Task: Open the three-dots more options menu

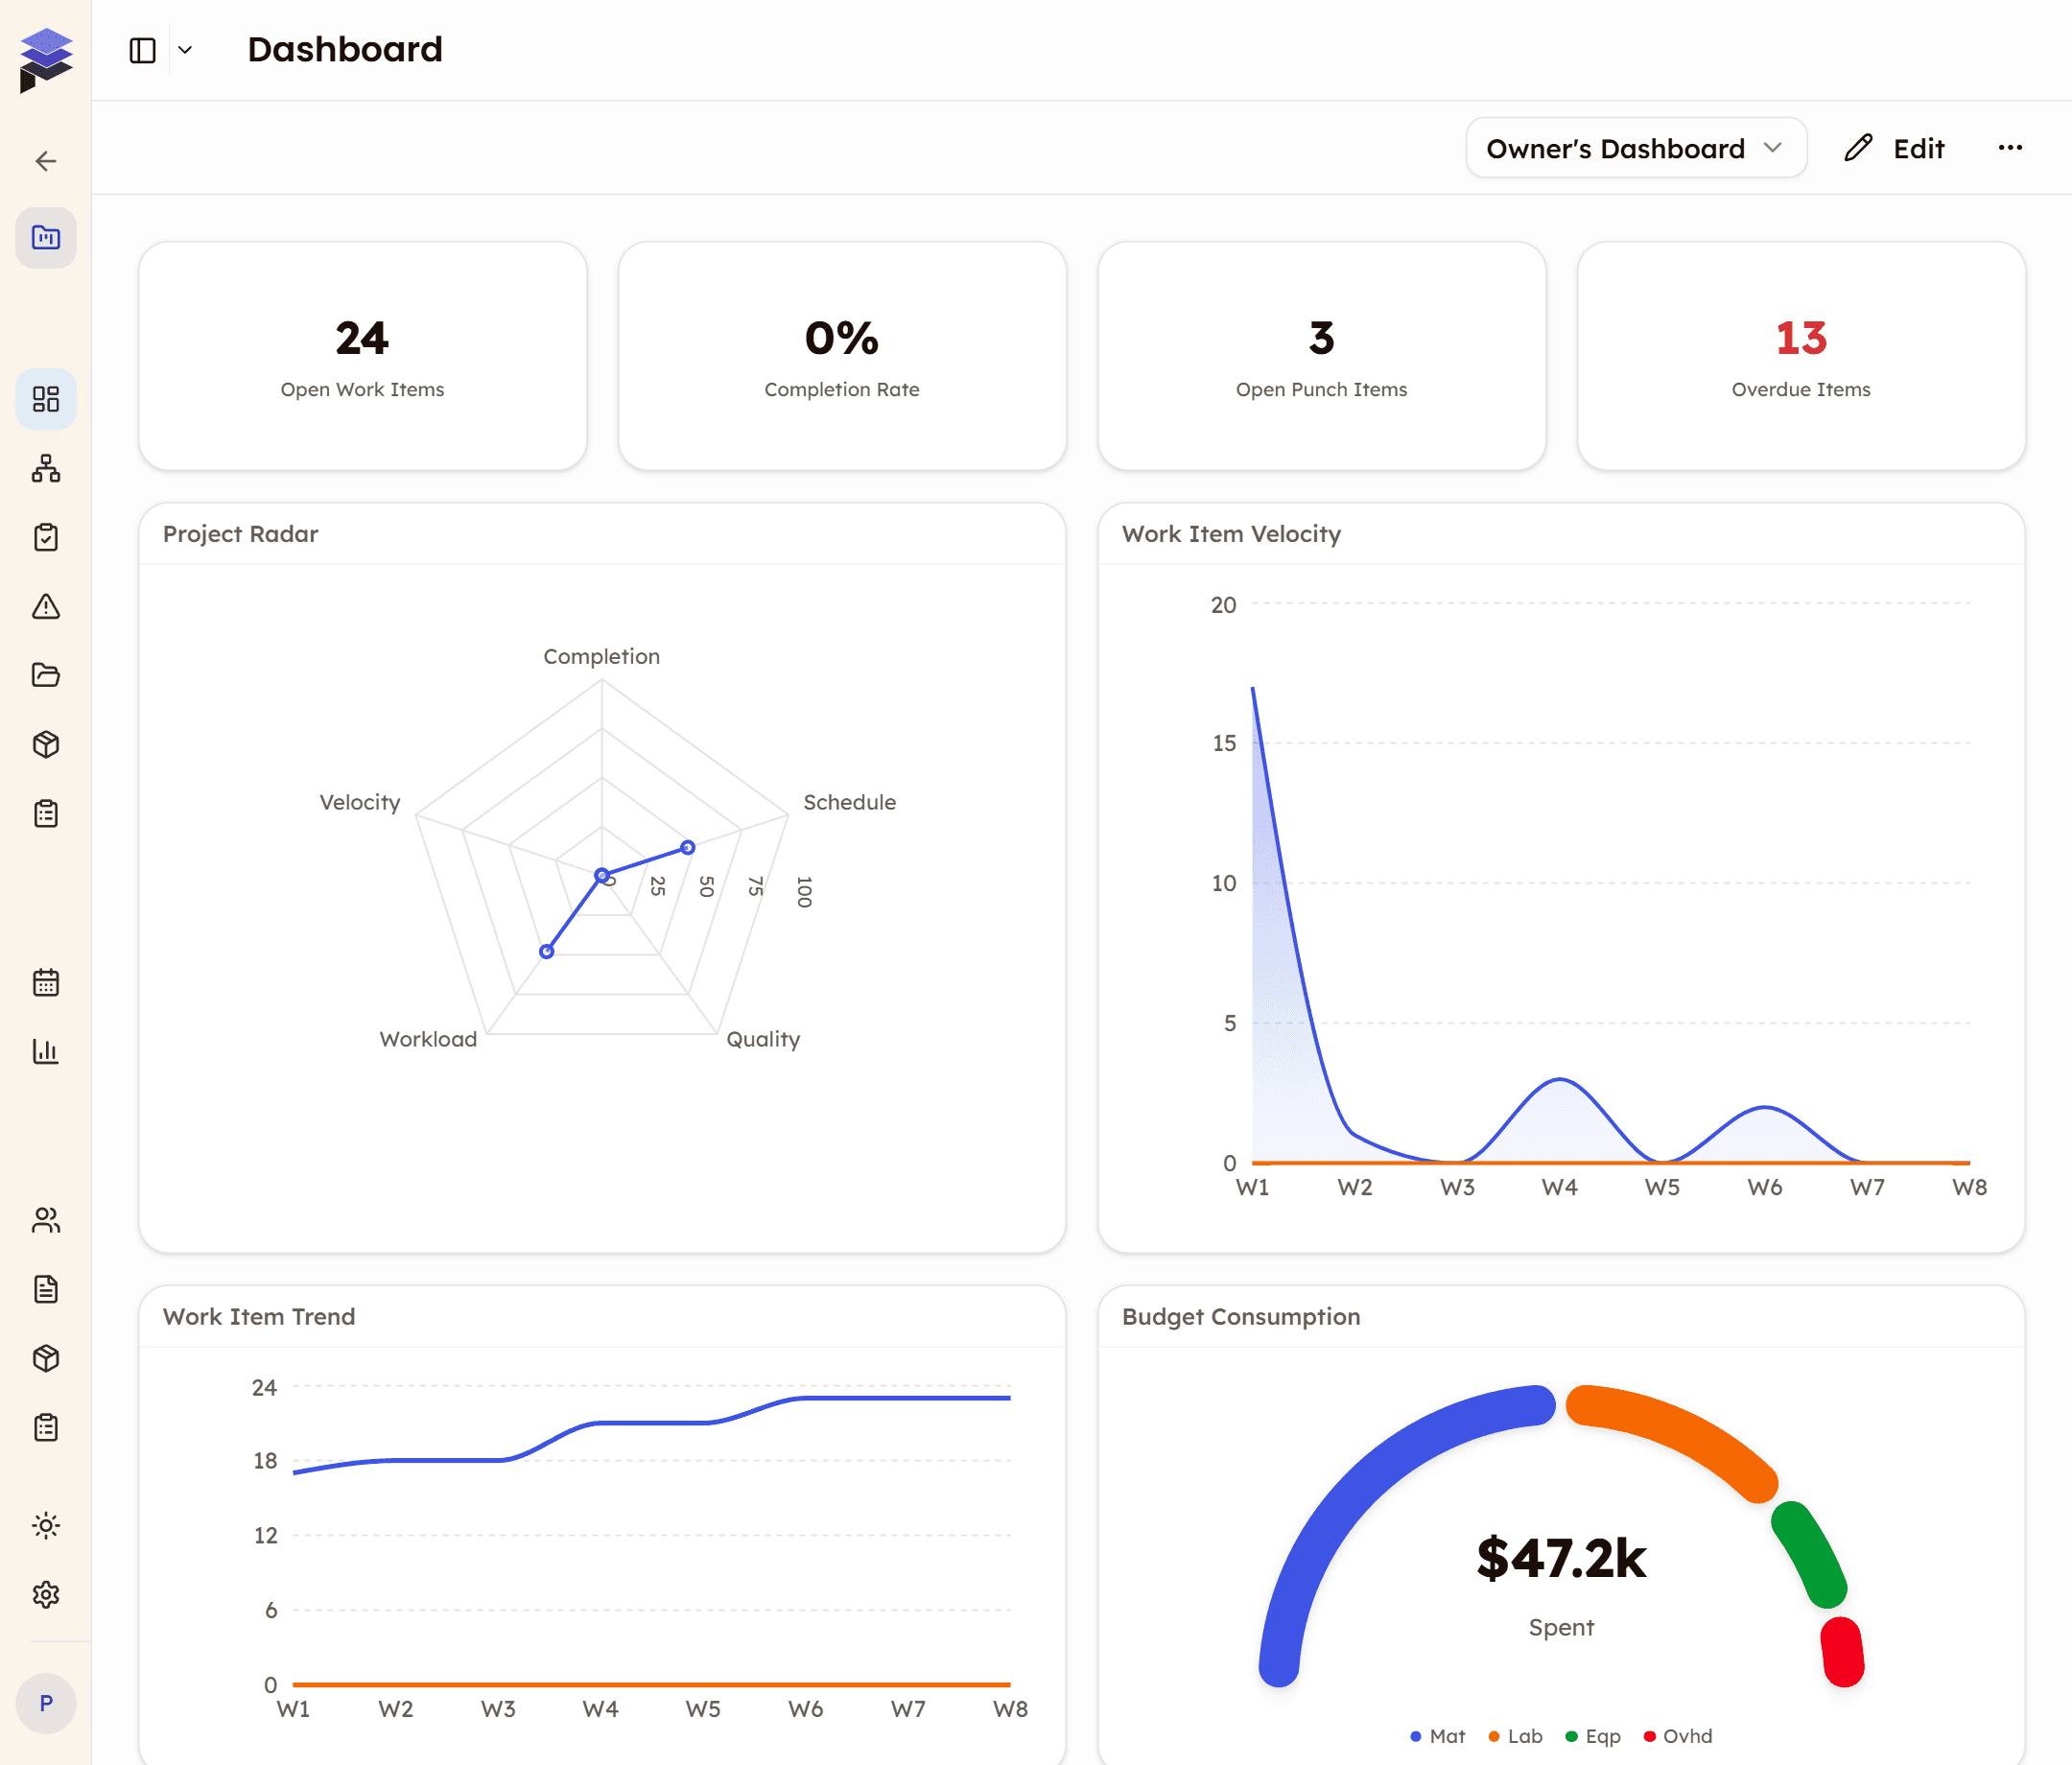Action: click(2010, 148)
